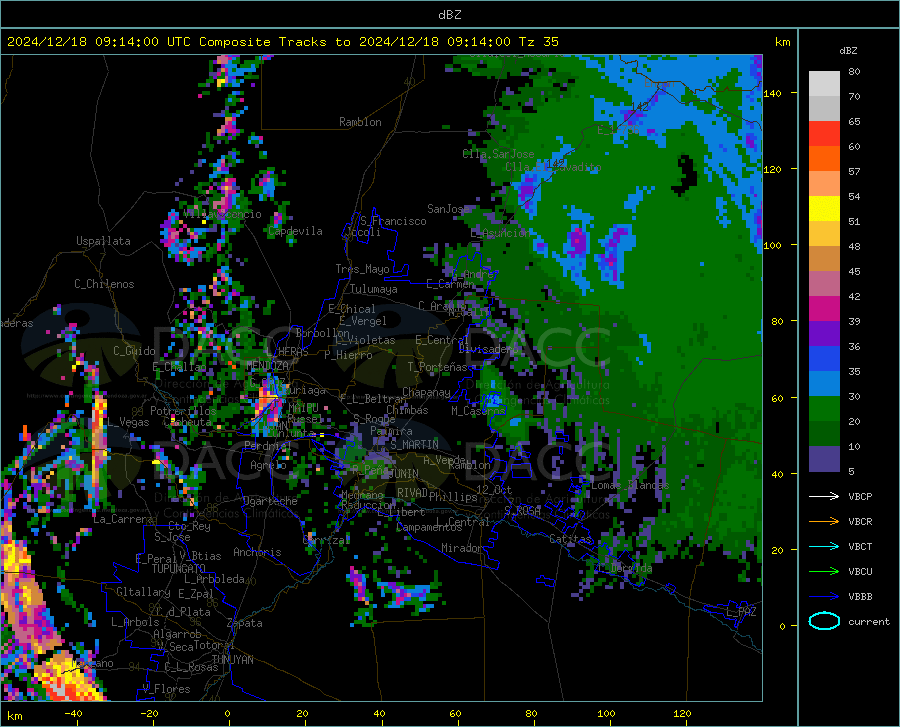Pick the light blue 30-35 dBZ swatch
The height and width of the screenshot is (727, 900).
[x=824, y=384]
